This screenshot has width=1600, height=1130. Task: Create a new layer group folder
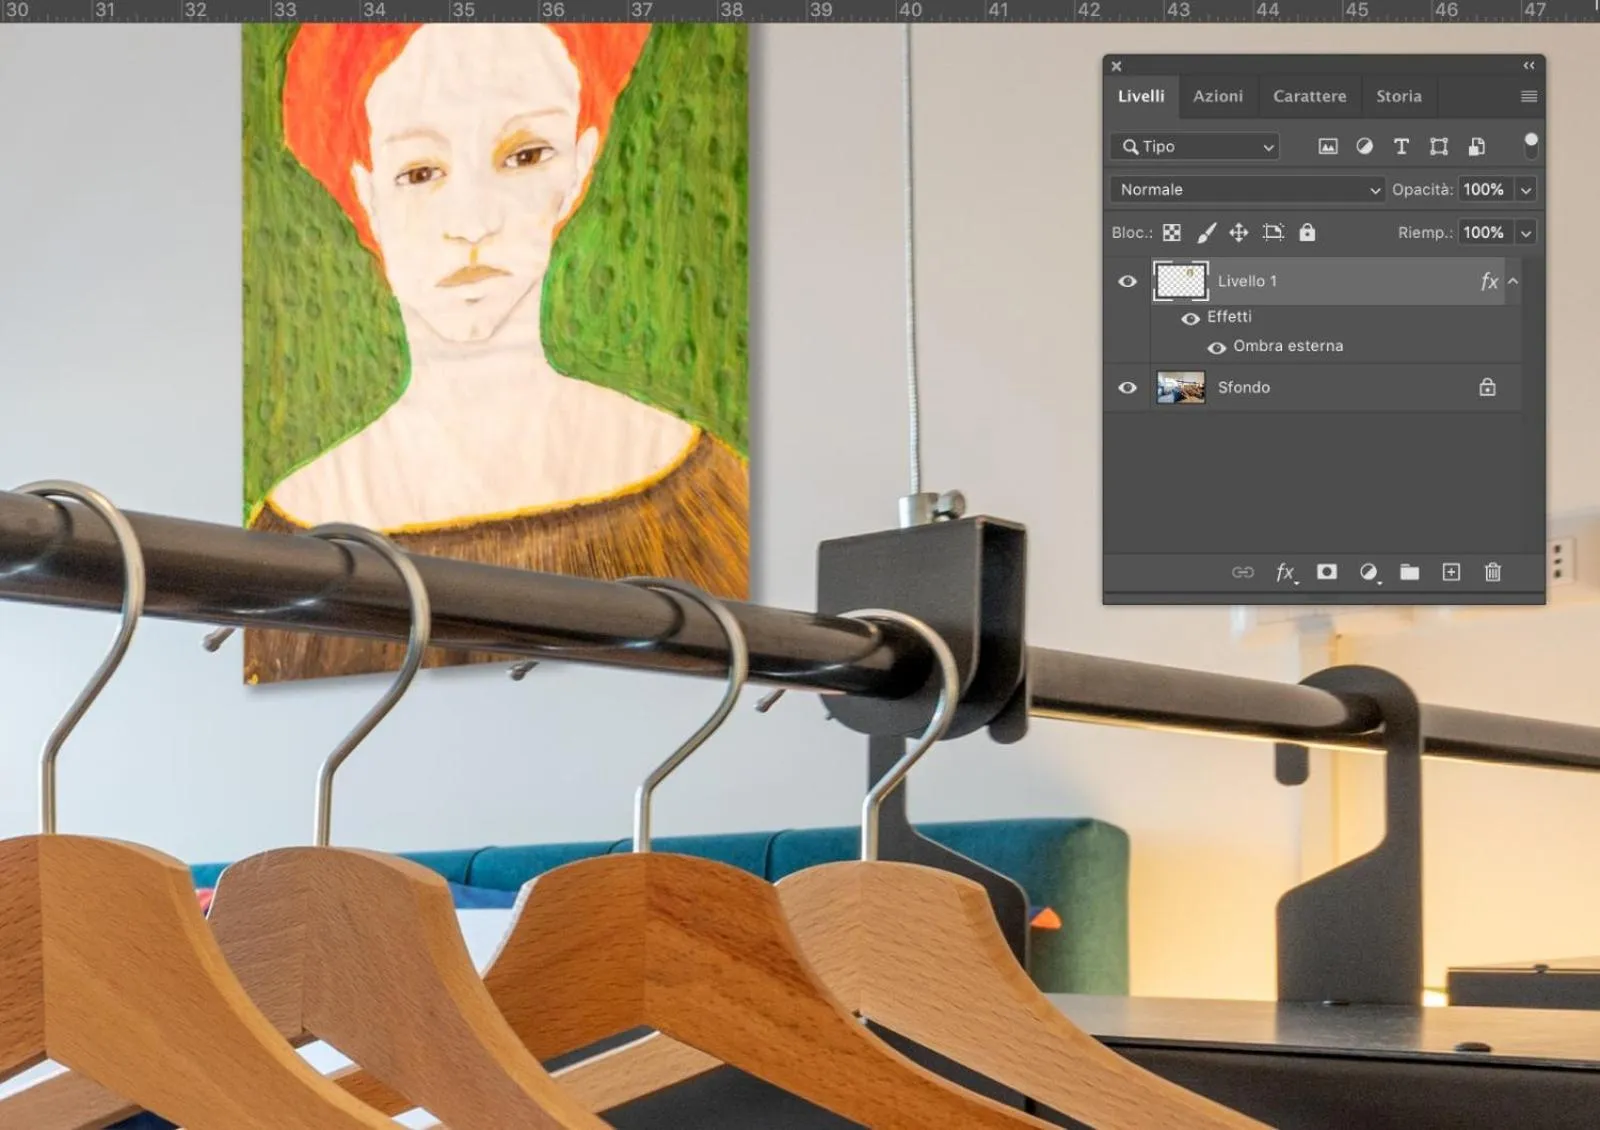pos(1409,572)
